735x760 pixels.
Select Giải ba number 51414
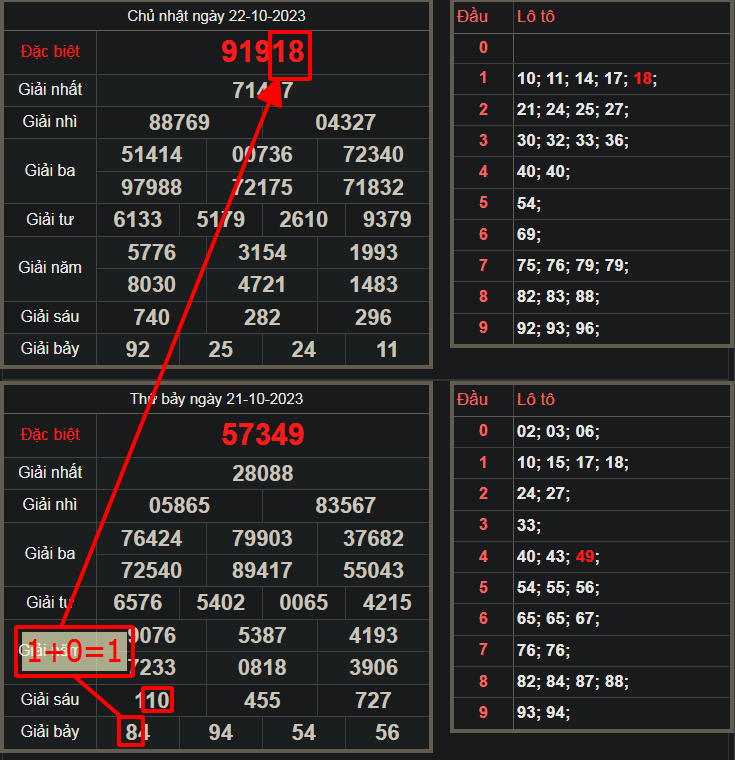(x=152, y=155)
